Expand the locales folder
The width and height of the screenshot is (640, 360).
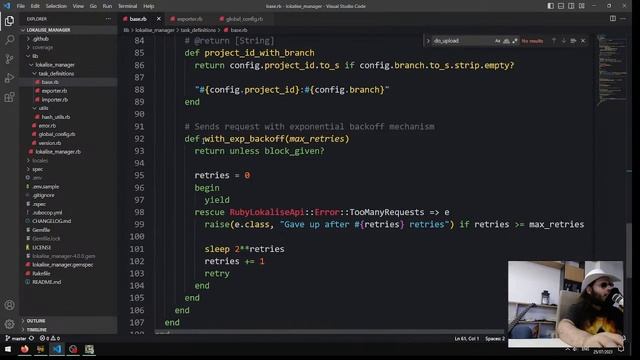pos(40,160)
